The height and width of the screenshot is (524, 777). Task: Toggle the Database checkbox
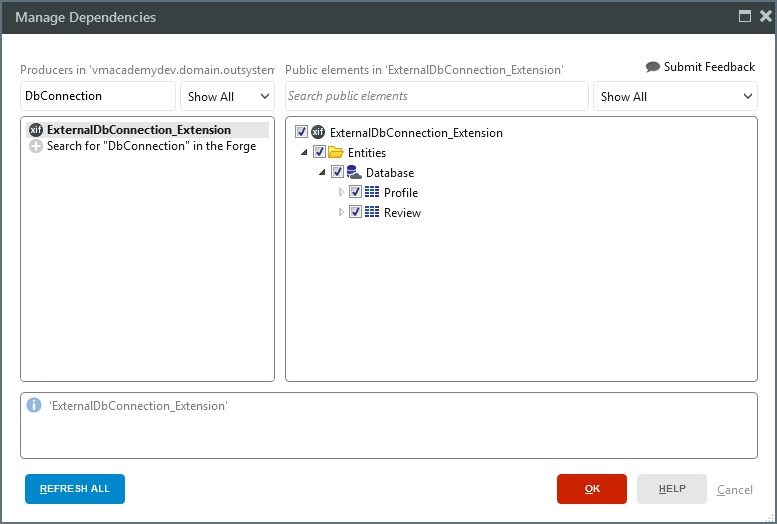pyautogui.click(x=337, y=172)
